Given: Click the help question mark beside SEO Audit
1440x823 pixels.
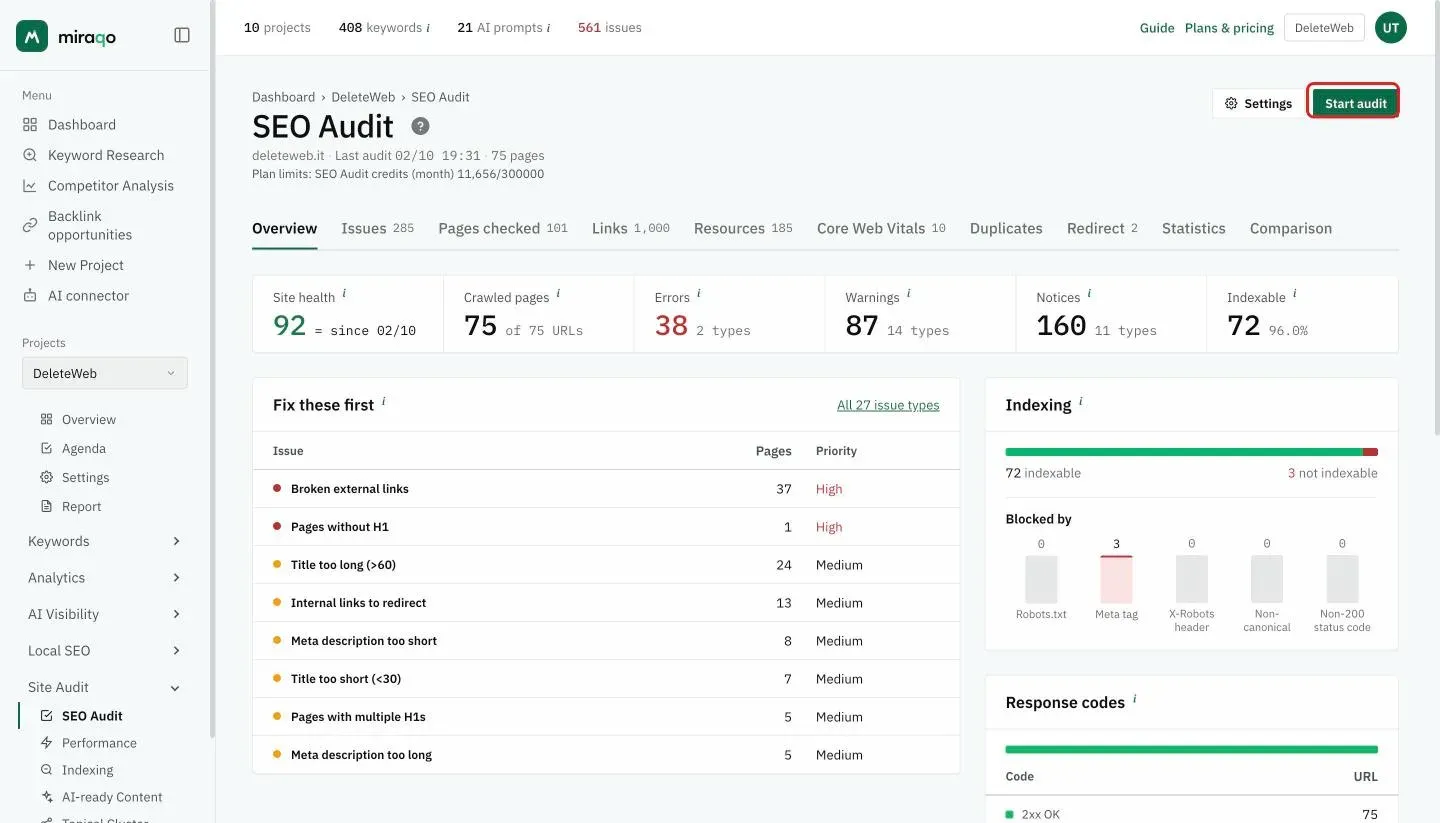Looking at the screenshot, I should [421, 126].
